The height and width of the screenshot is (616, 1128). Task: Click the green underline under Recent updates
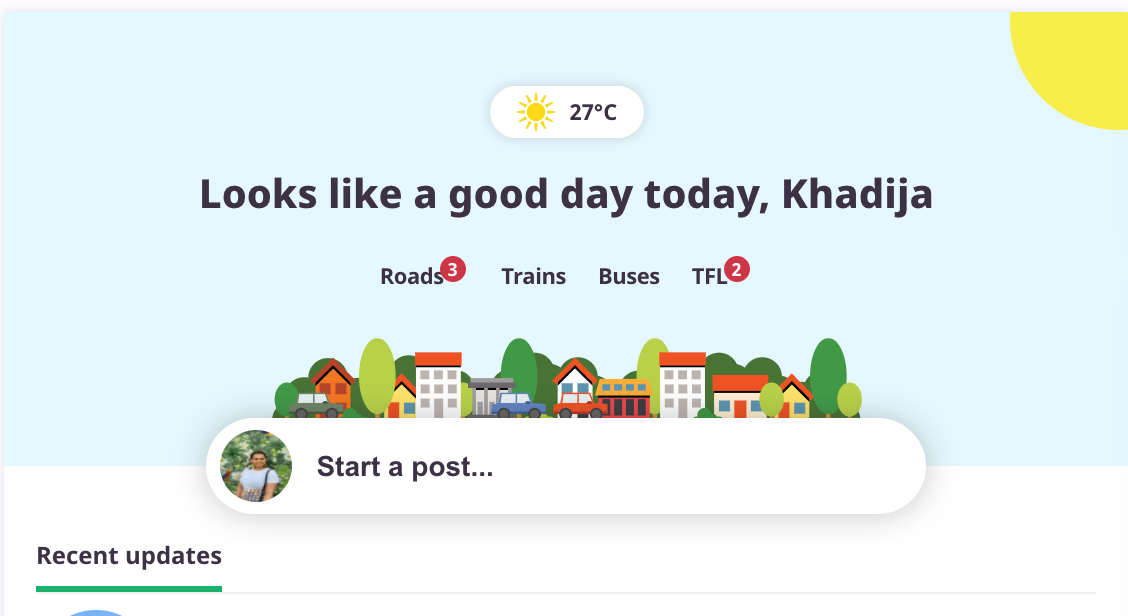pyautogui.click(x=129, y=589)
